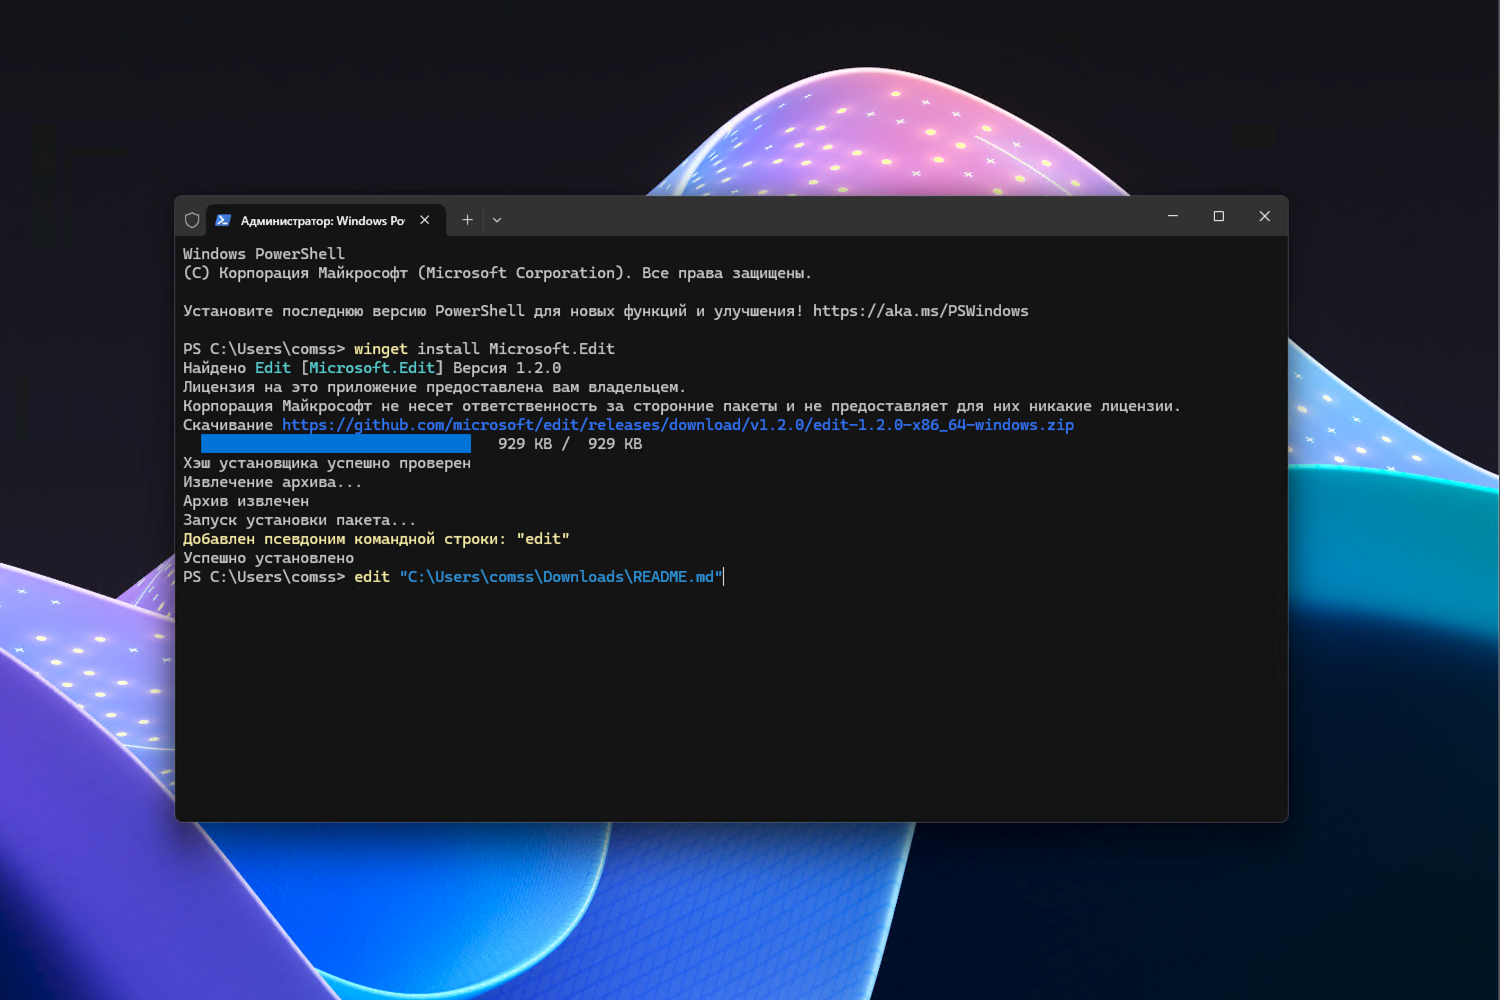Click the blue download progress bar
Viewport: 1500px width, 1000px height.
336,444
